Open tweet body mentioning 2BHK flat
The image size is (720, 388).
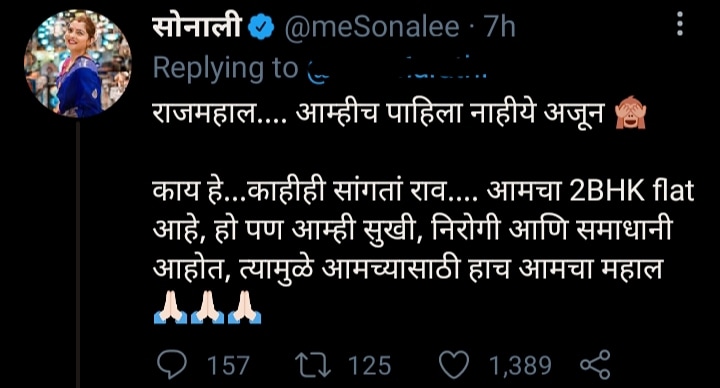click(423, 230)
